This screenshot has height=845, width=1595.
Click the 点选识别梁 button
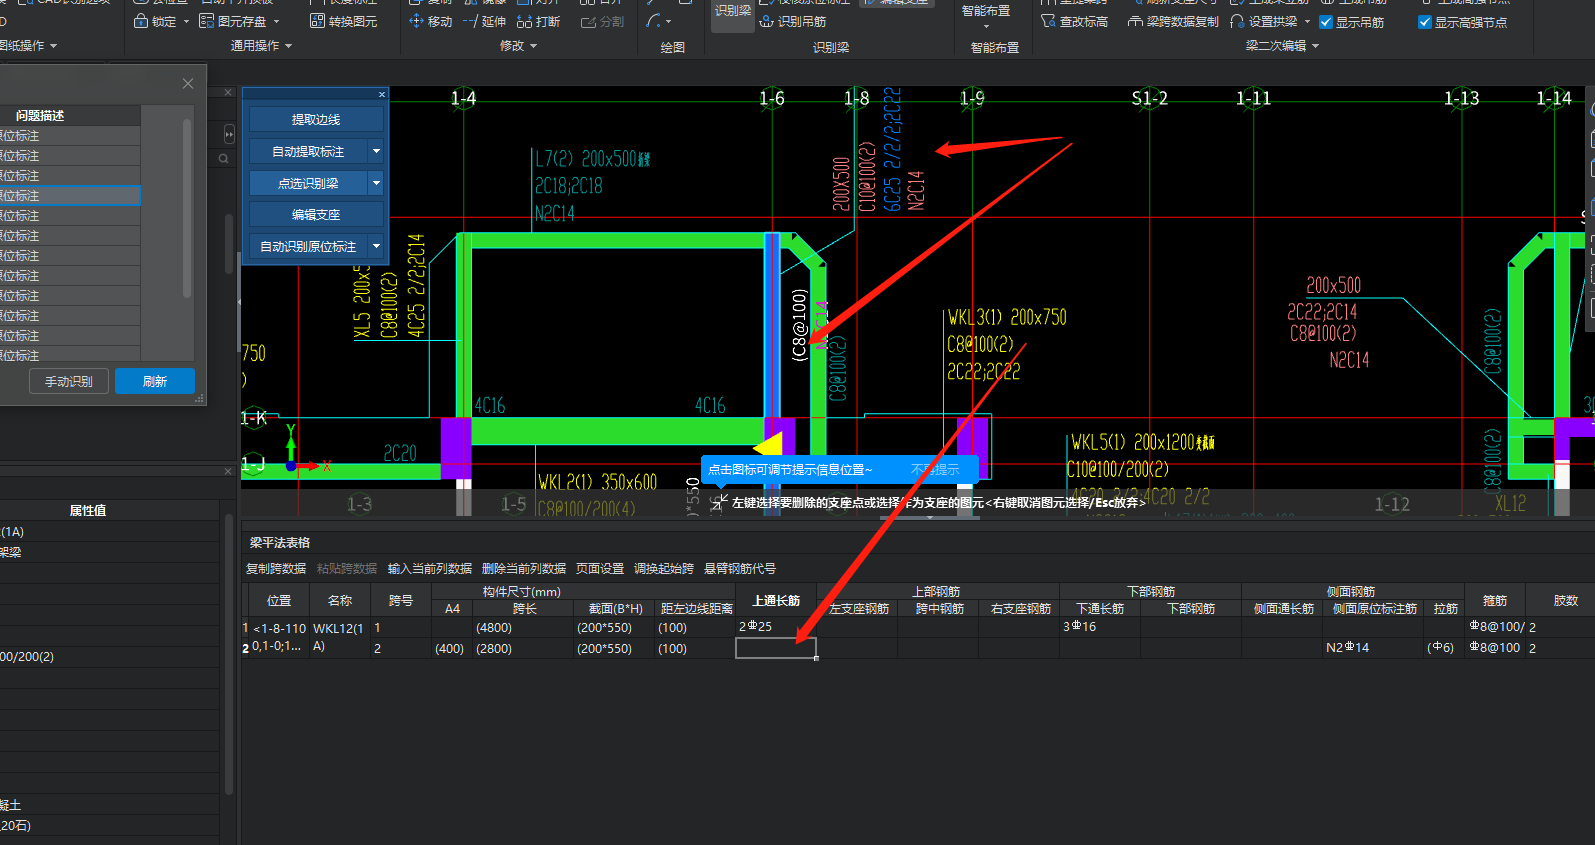click(309, 183)
